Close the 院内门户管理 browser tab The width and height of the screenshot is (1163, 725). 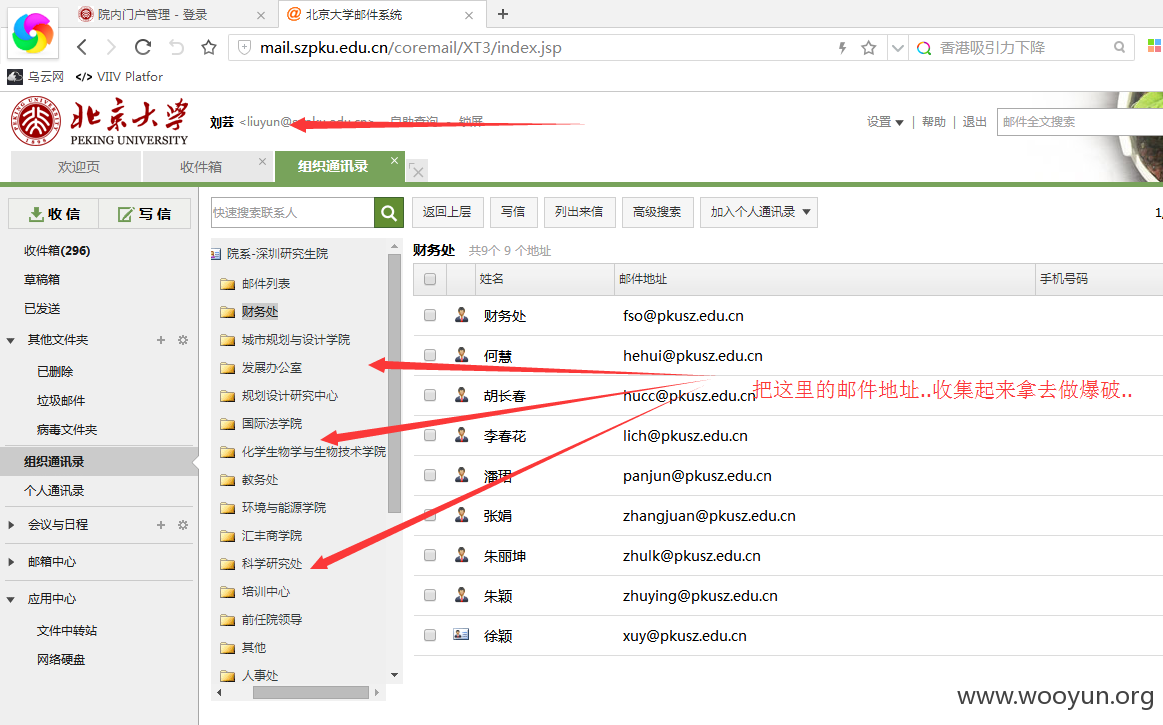click(260, 15)
